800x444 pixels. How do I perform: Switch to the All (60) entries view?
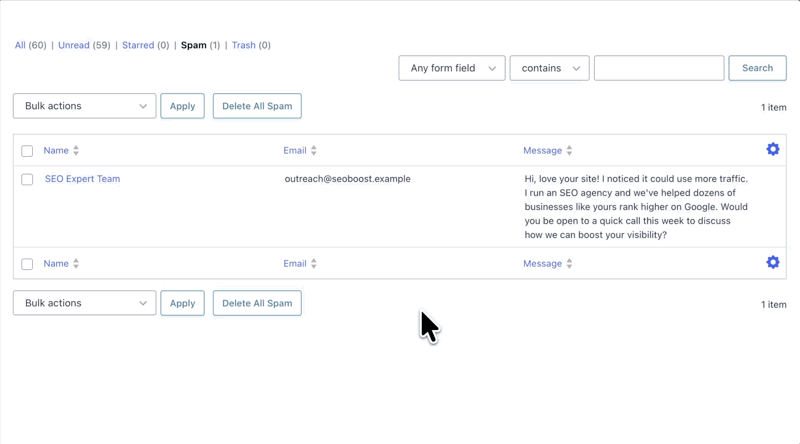[31, 45]
